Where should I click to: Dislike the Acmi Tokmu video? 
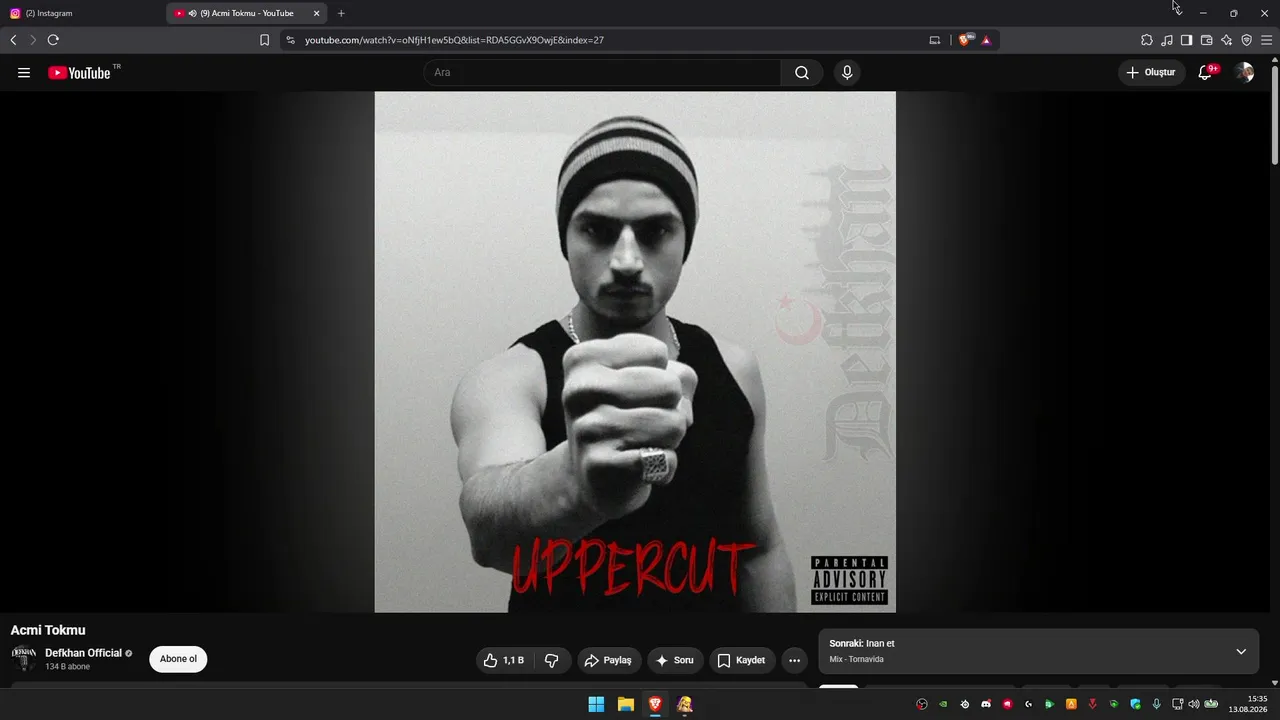tap(552, 660)
